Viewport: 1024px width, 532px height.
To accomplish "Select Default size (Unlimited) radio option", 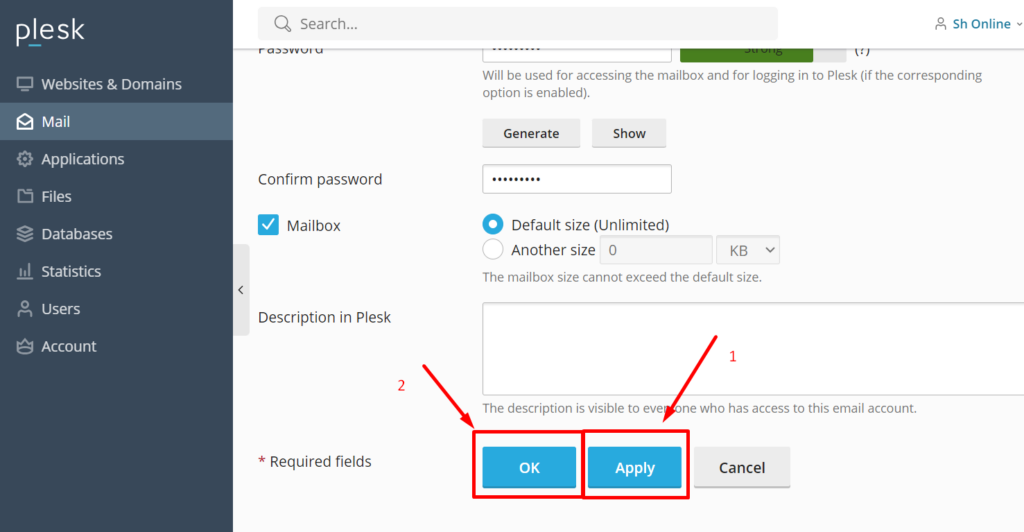I will pyautogui.click(x=492, y=224).
